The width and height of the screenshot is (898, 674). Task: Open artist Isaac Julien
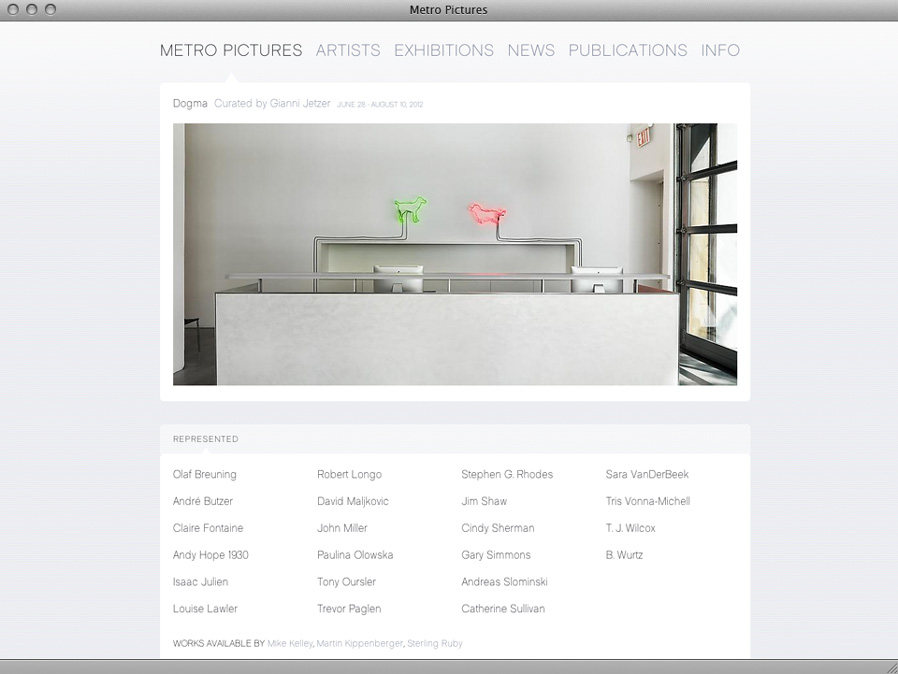(200, 582)
